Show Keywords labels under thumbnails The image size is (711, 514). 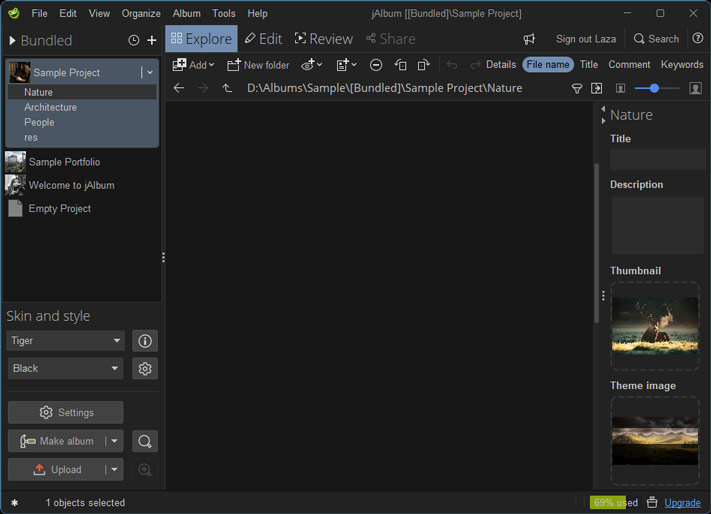[x=682, y=65]
